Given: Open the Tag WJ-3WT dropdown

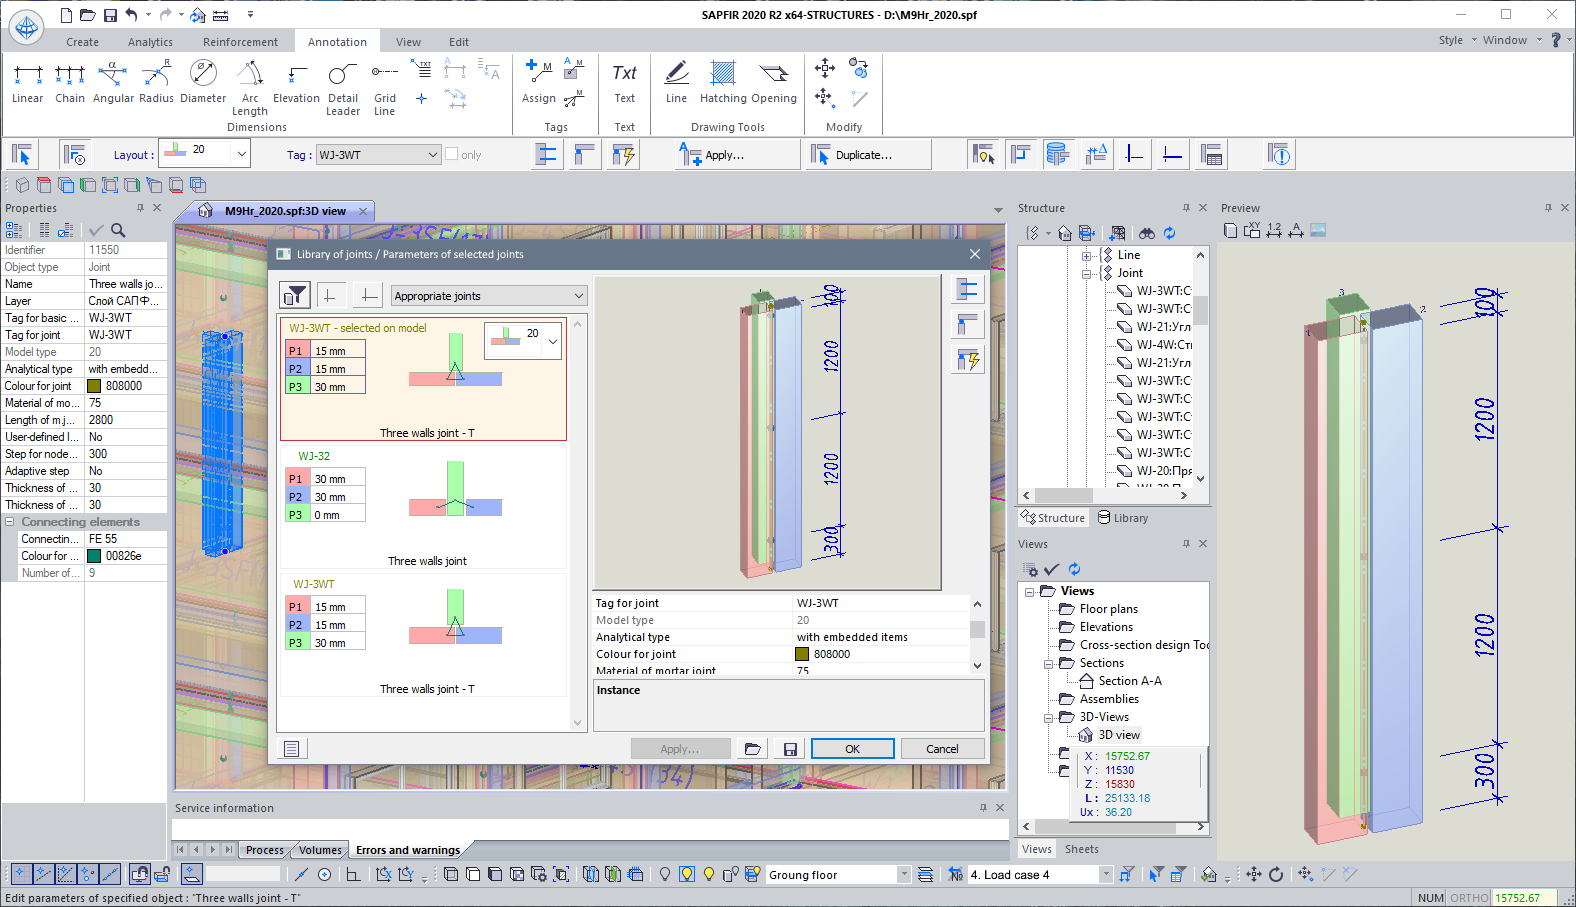Looking at the screenshot, I should 378,155.
